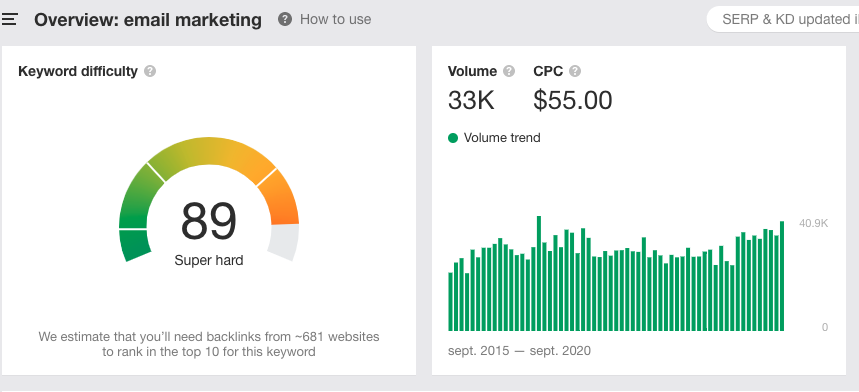859x392 pixels.
Task: Click the Super hard difficulty label
Action: tap(209, 261)
